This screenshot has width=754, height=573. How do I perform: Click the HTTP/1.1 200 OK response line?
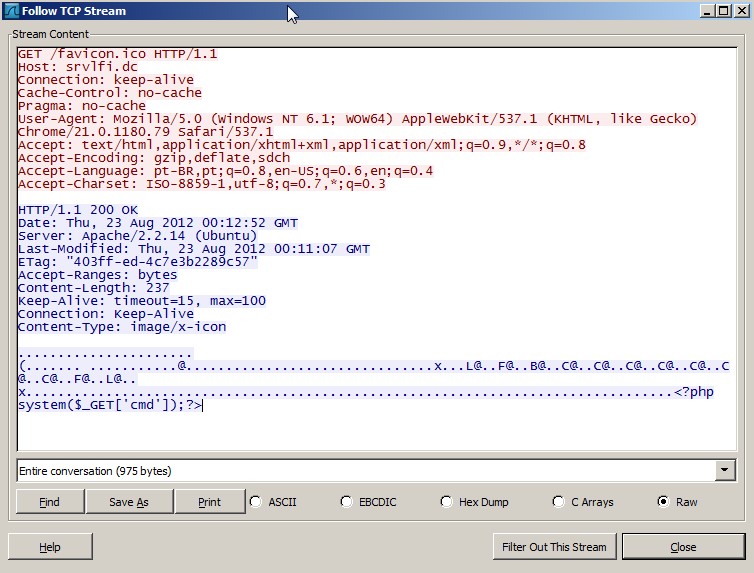[78, 210]
